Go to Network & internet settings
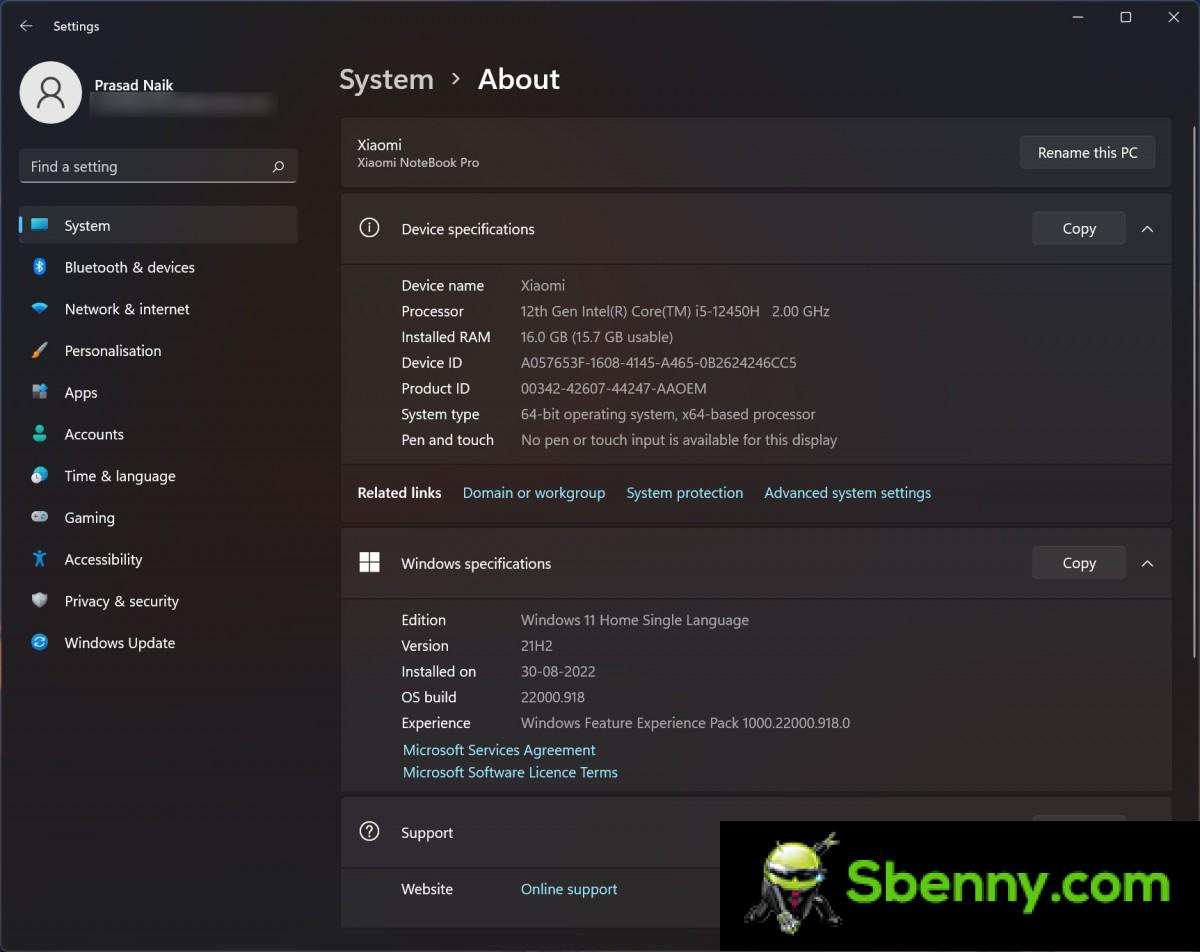Viewport: 1200px width, 952px height. click(158, 309)
